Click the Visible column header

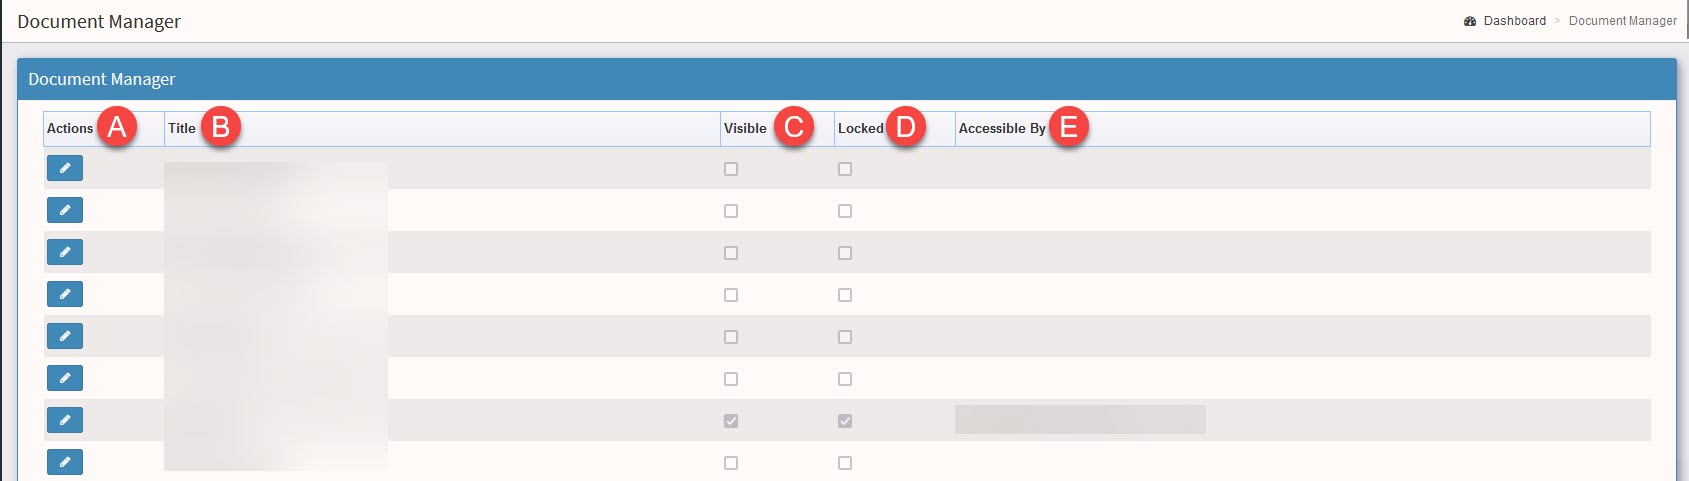(745, 128)
